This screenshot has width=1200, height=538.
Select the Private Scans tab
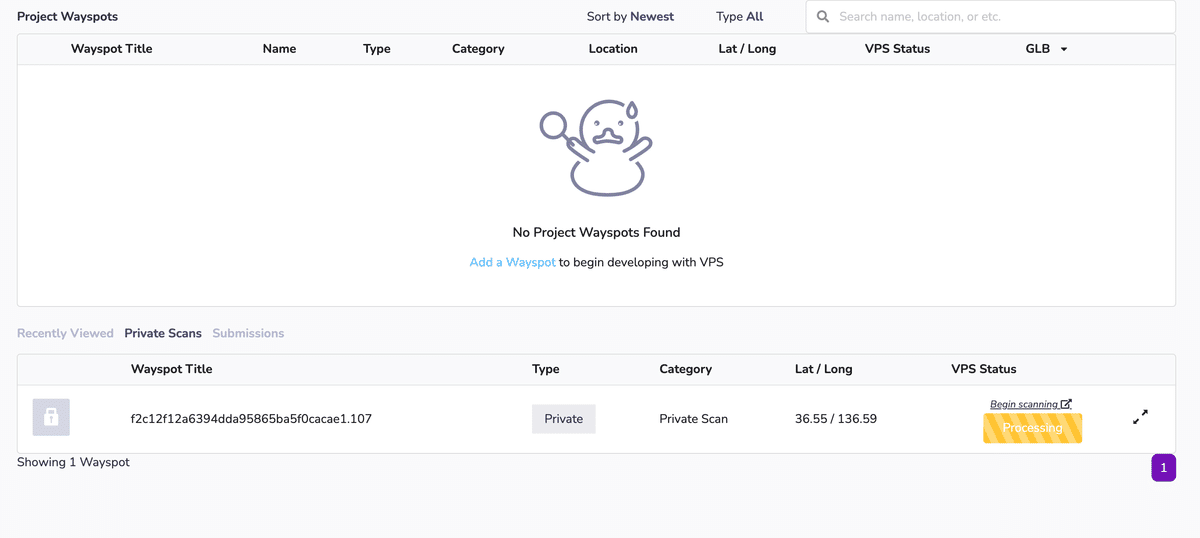coord(163,333)
